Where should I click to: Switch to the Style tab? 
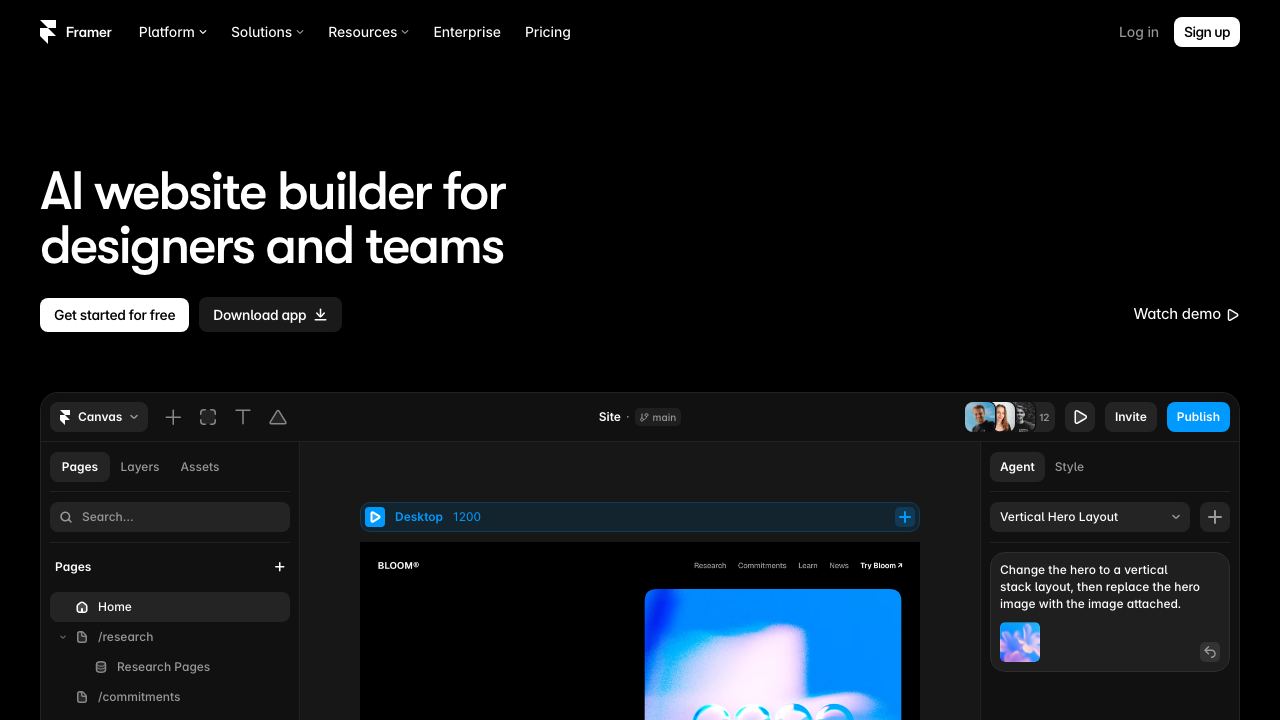point(1069,467)
